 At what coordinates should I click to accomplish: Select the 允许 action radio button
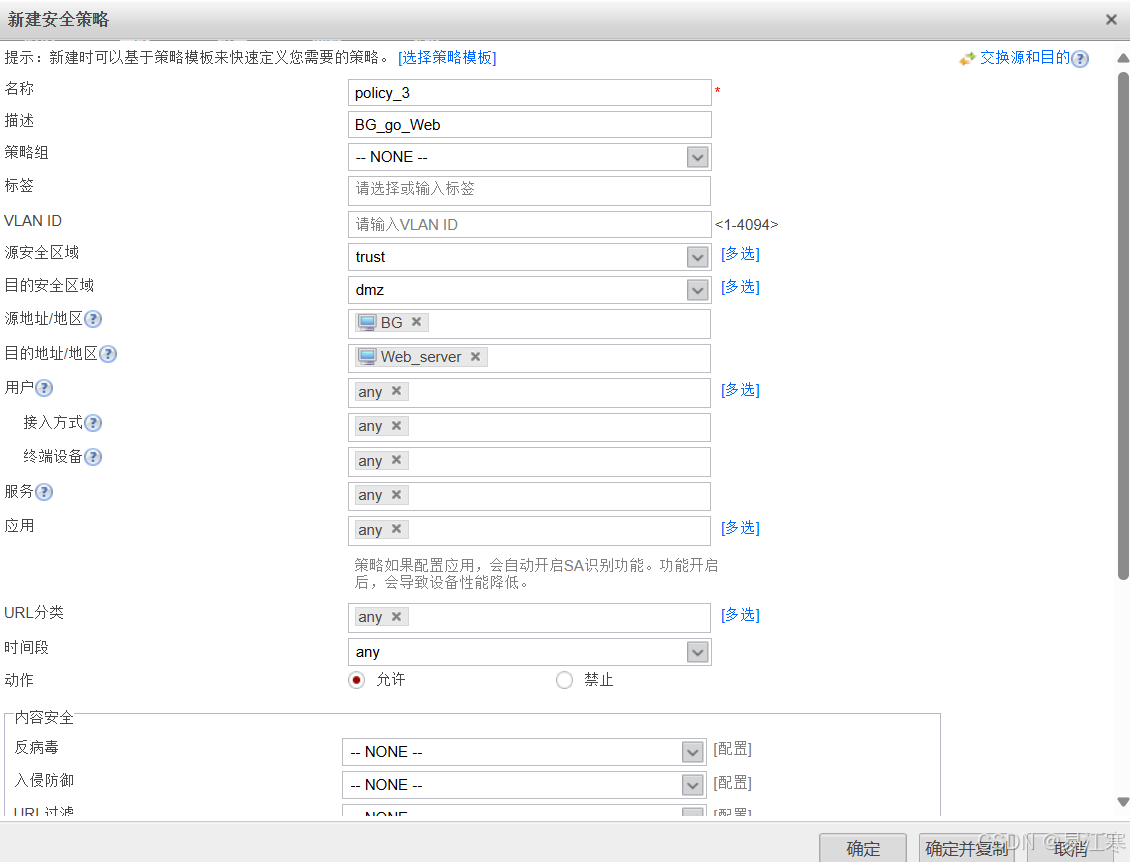coord(356,680)
